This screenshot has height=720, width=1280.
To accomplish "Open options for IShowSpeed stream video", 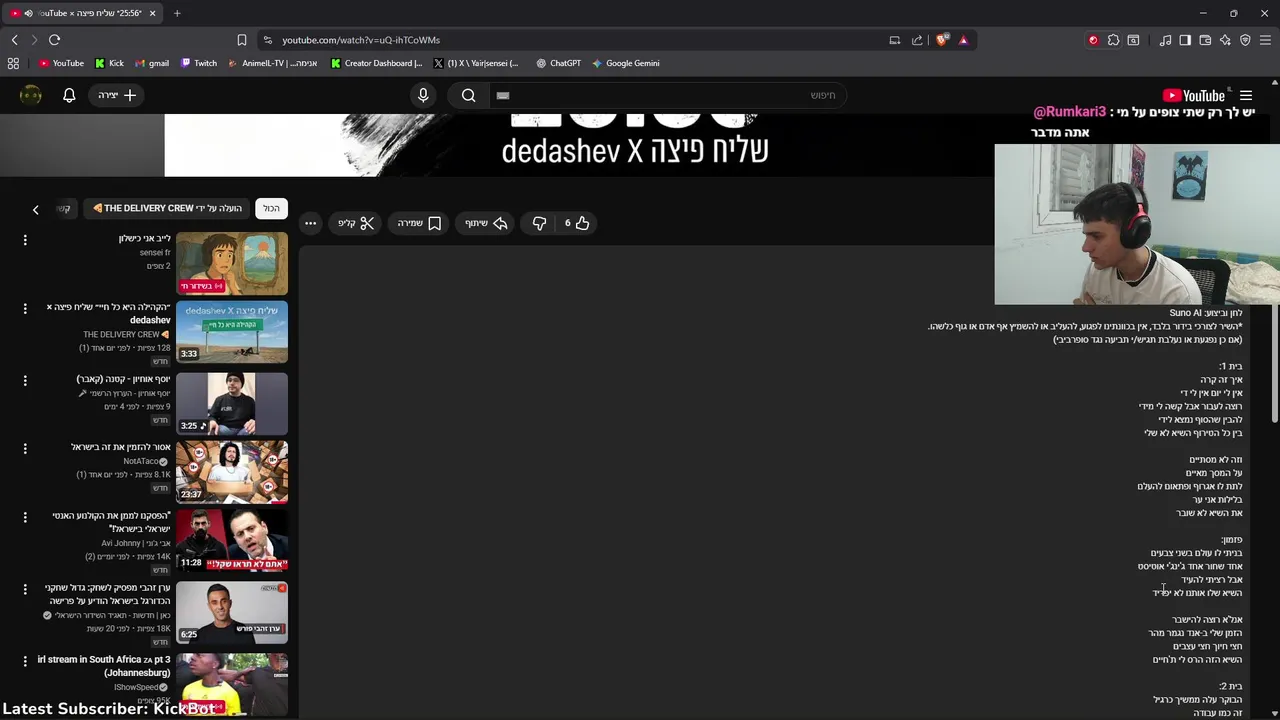I will 25,661.
